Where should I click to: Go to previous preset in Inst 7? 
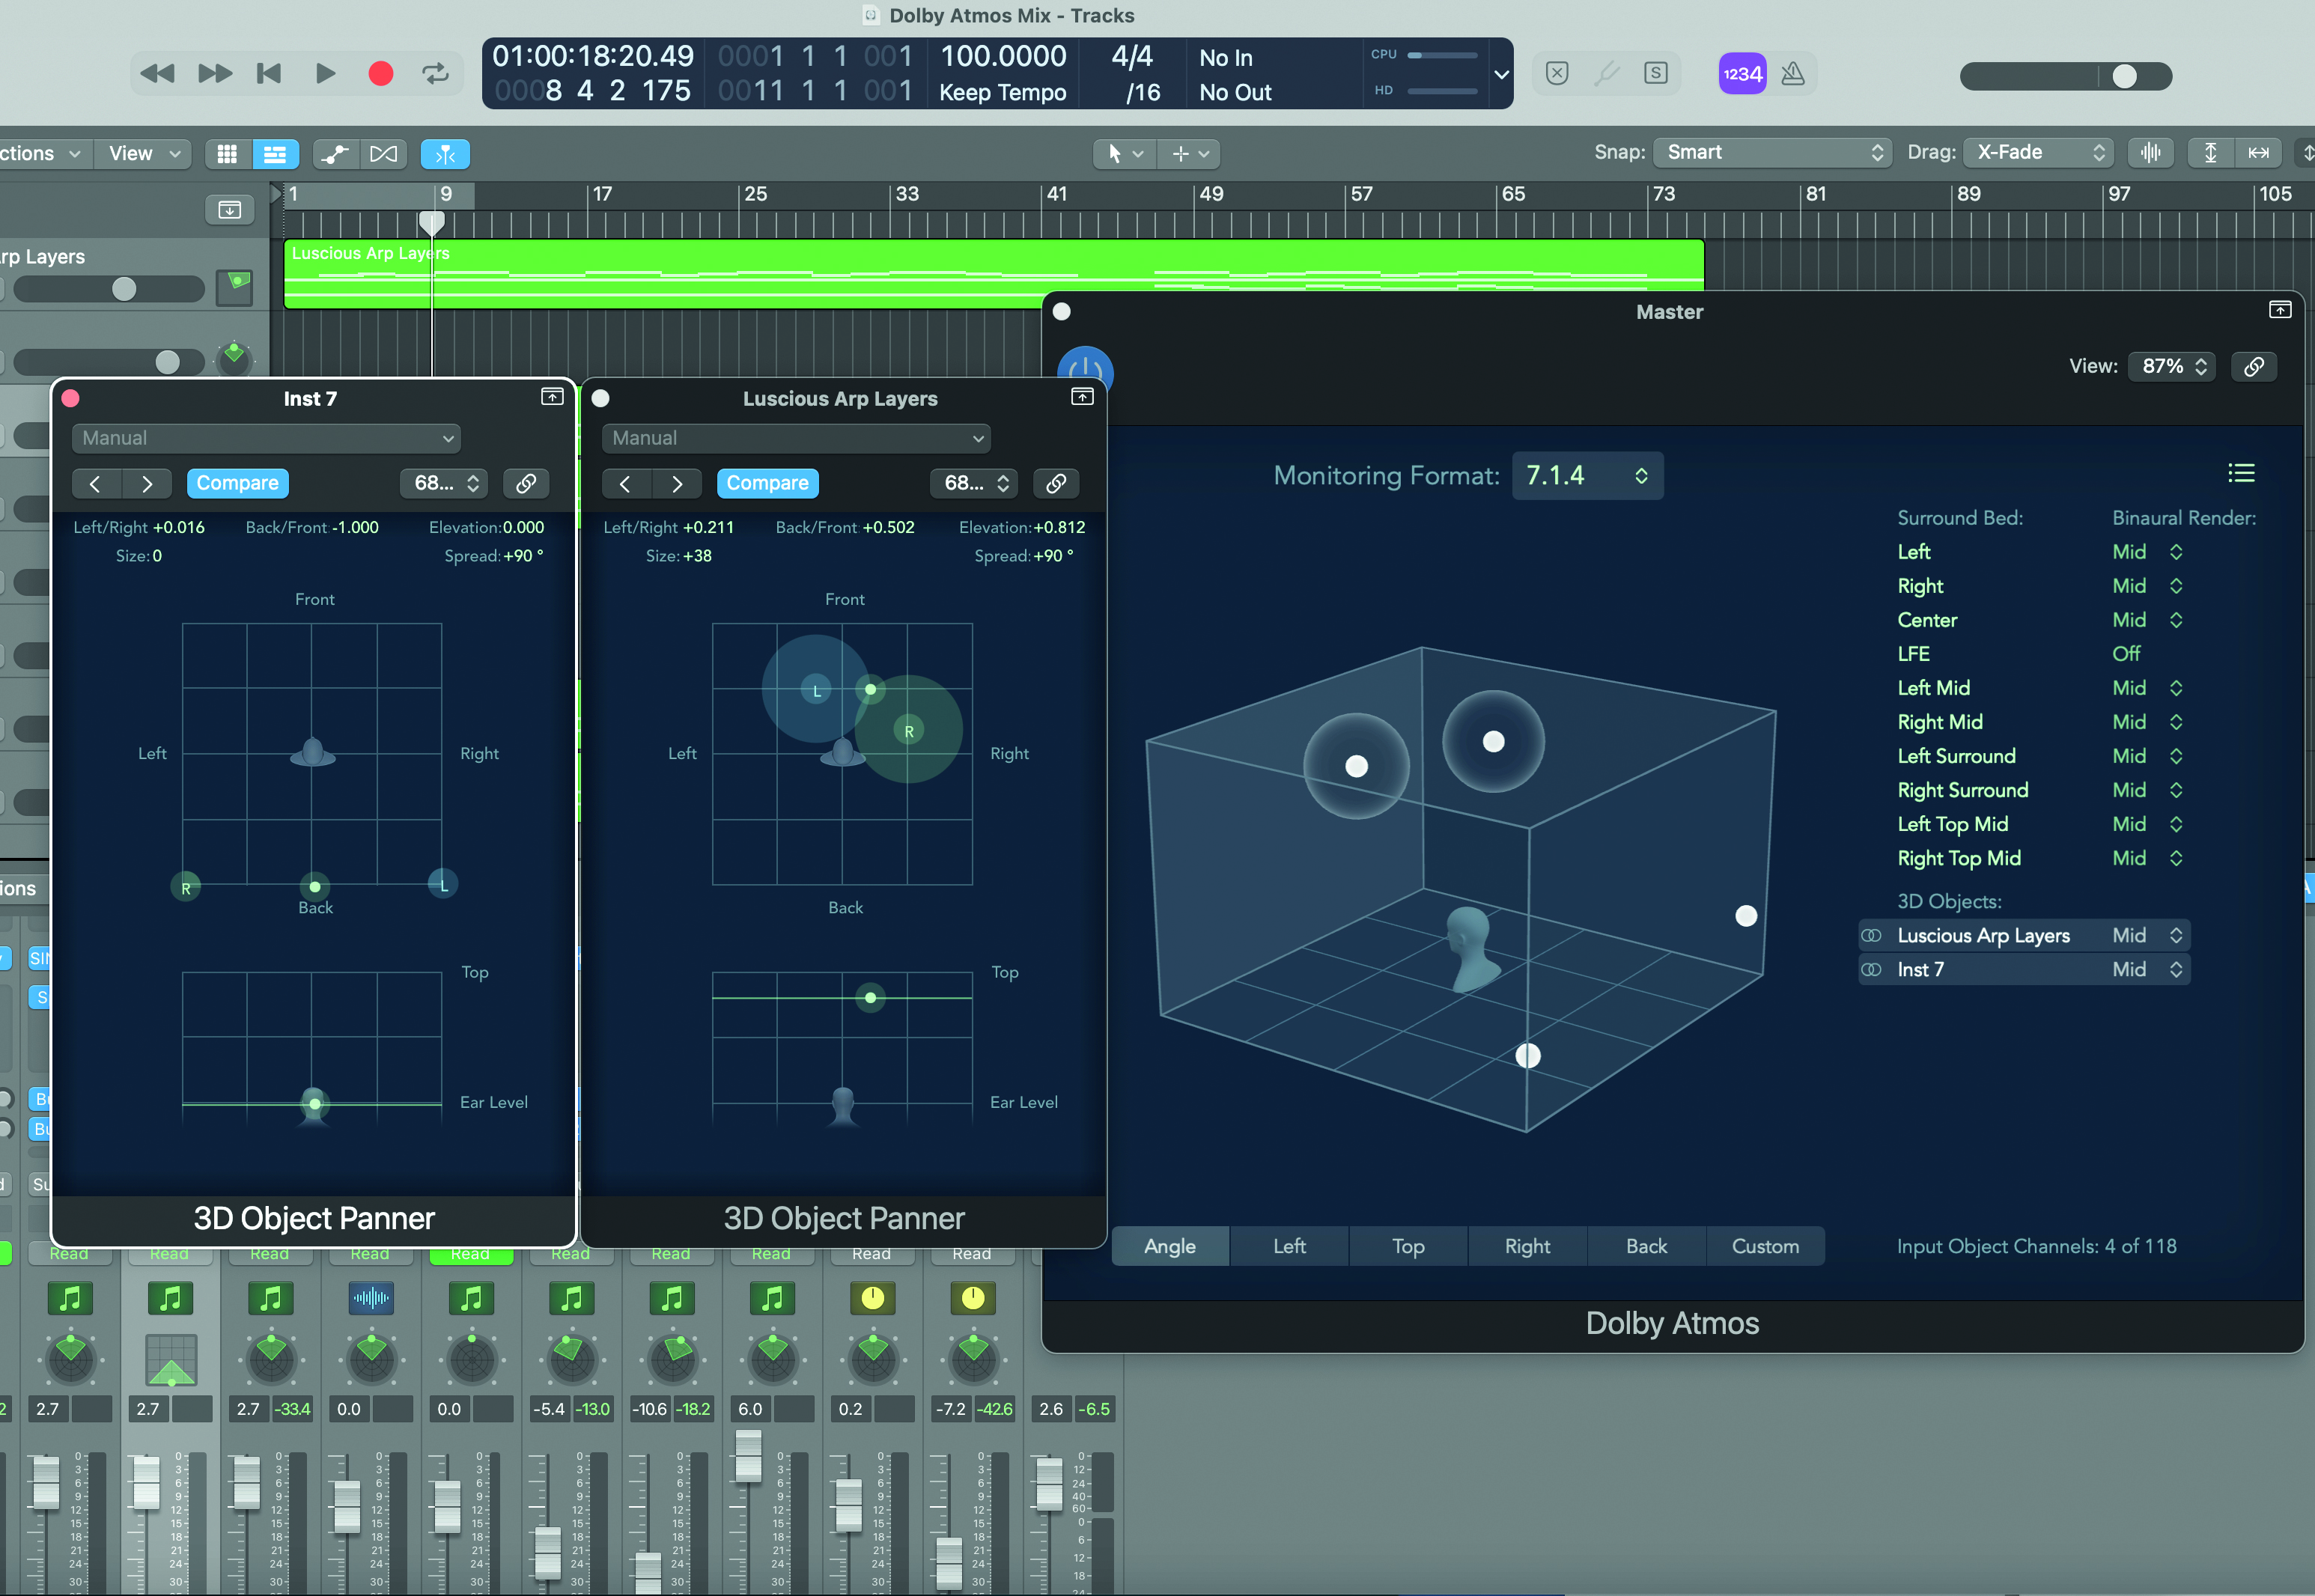pos(96,484)
